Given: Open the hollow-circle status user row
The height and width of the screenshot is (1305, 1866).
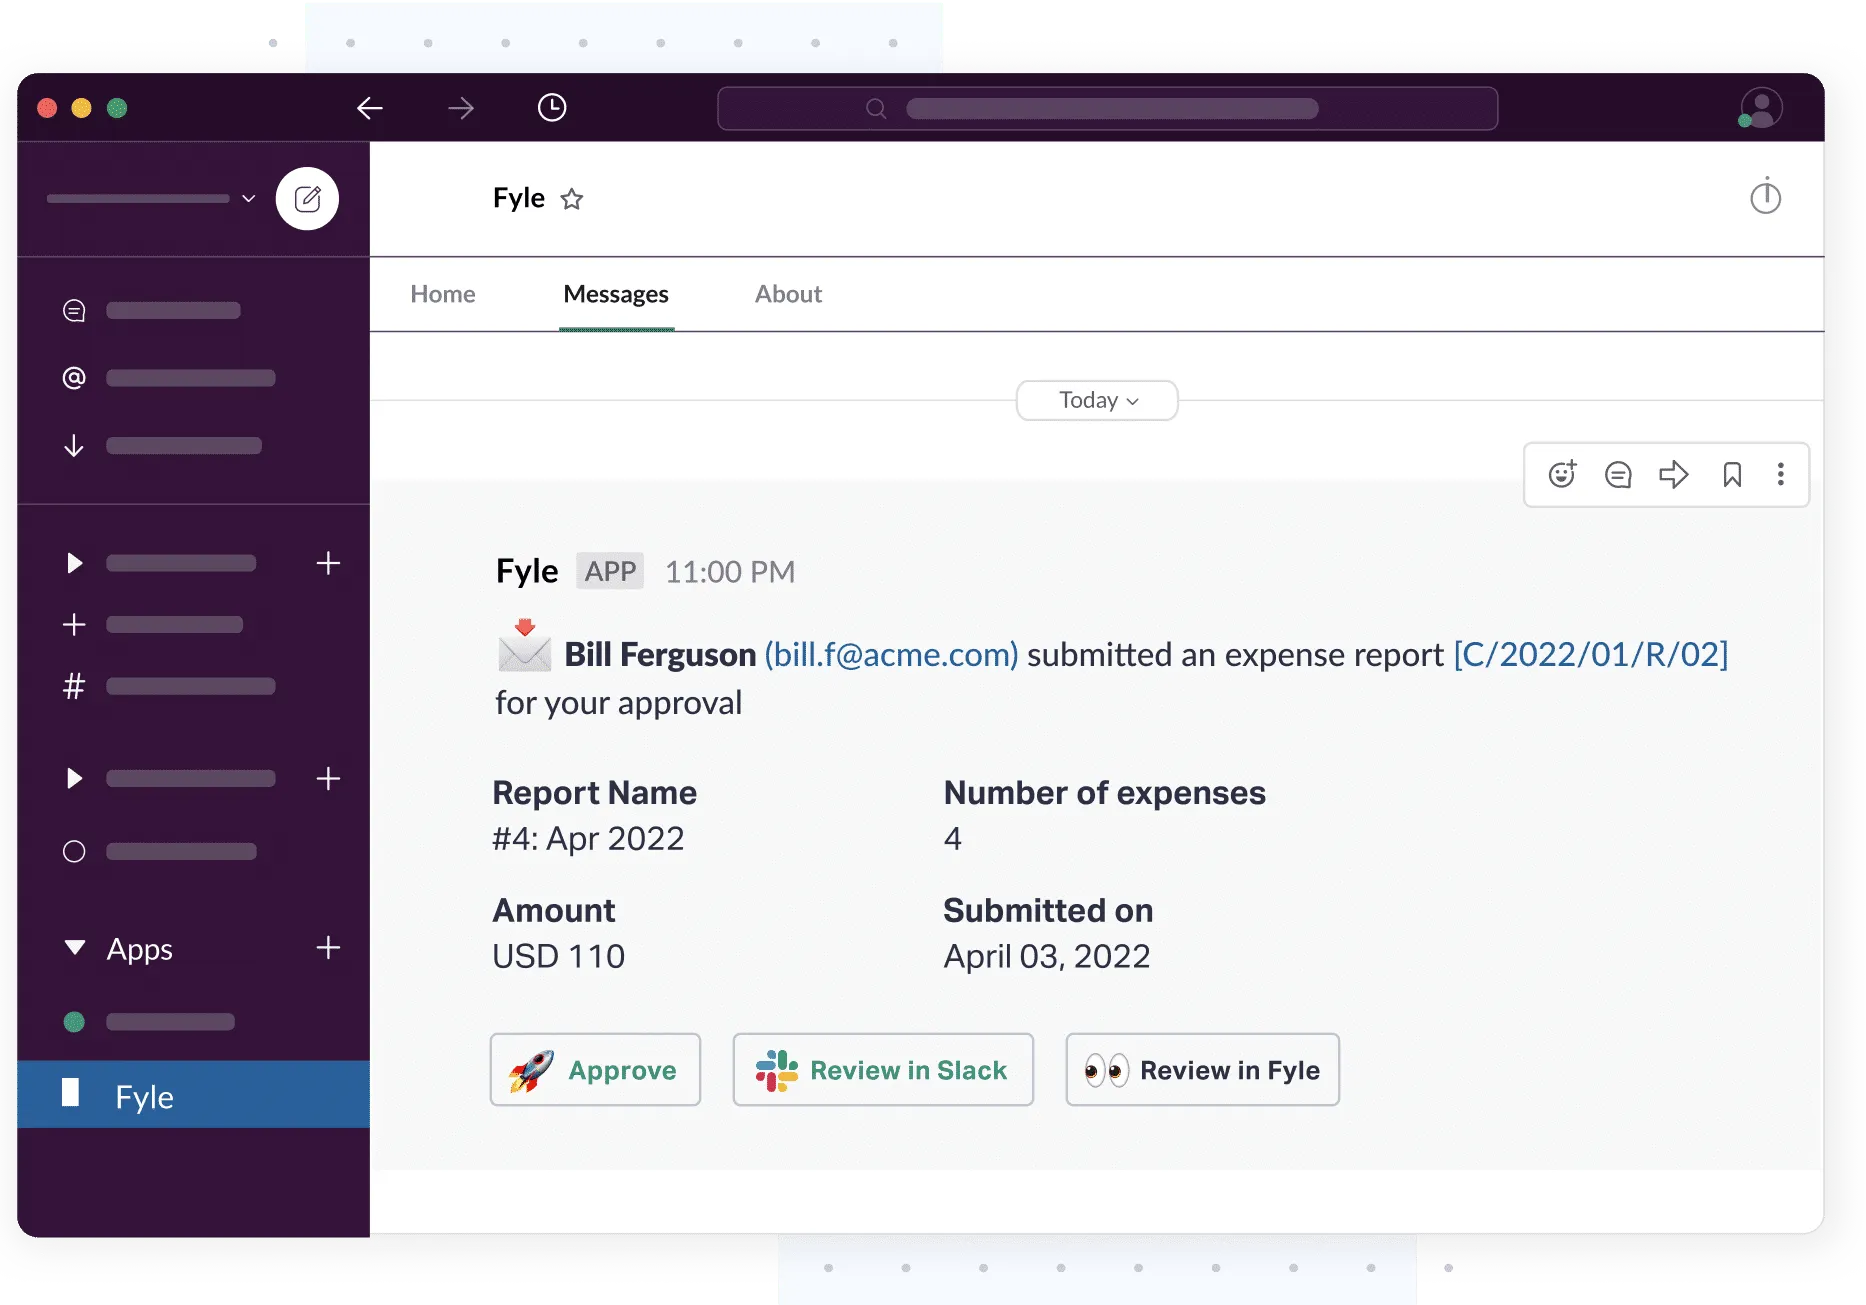Looking at the screenshot, I should [160, 852].
